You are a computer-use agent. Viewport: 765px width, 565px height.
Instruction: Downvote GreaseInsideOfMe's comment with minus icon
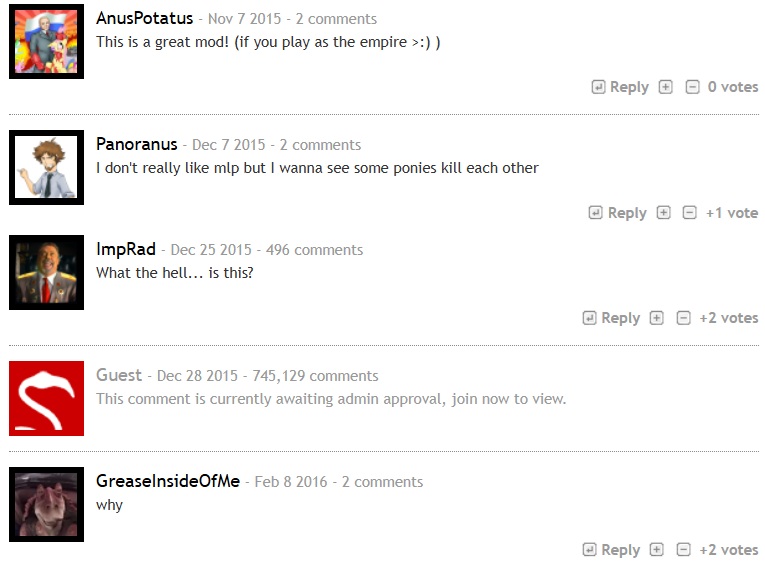pos(684,550)
